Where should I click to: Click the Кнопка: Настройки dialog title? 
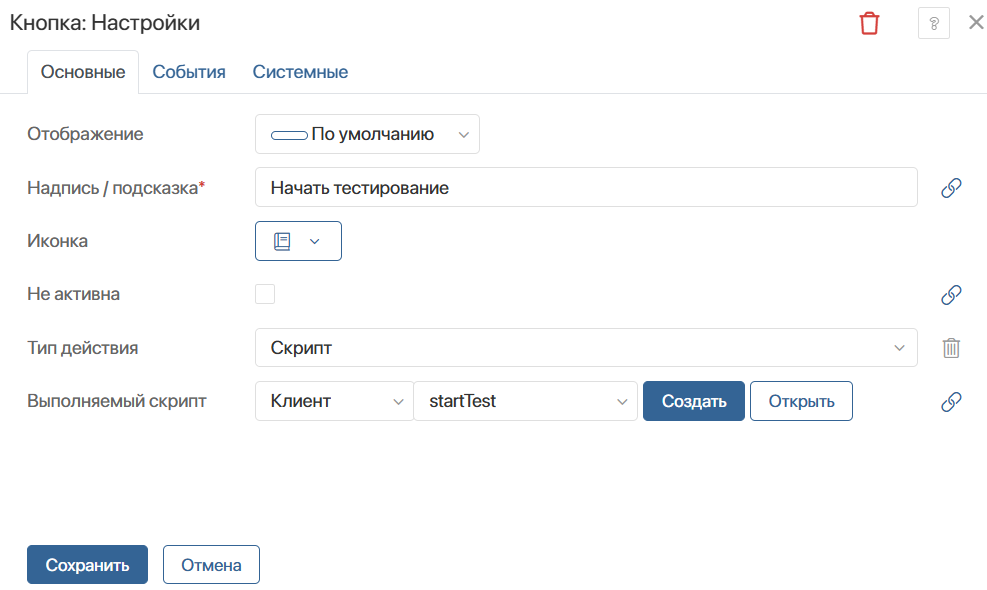[x=105, y=23]
